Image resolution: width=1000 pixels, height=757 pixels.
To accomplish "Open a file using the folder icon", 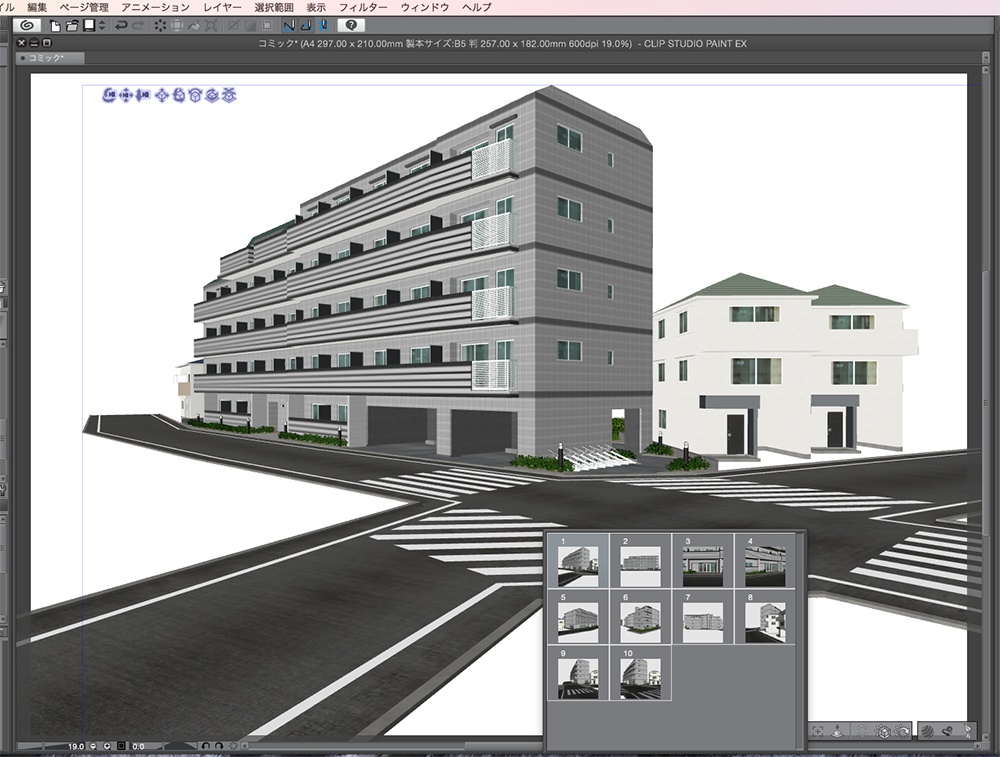I will point(70,26).
